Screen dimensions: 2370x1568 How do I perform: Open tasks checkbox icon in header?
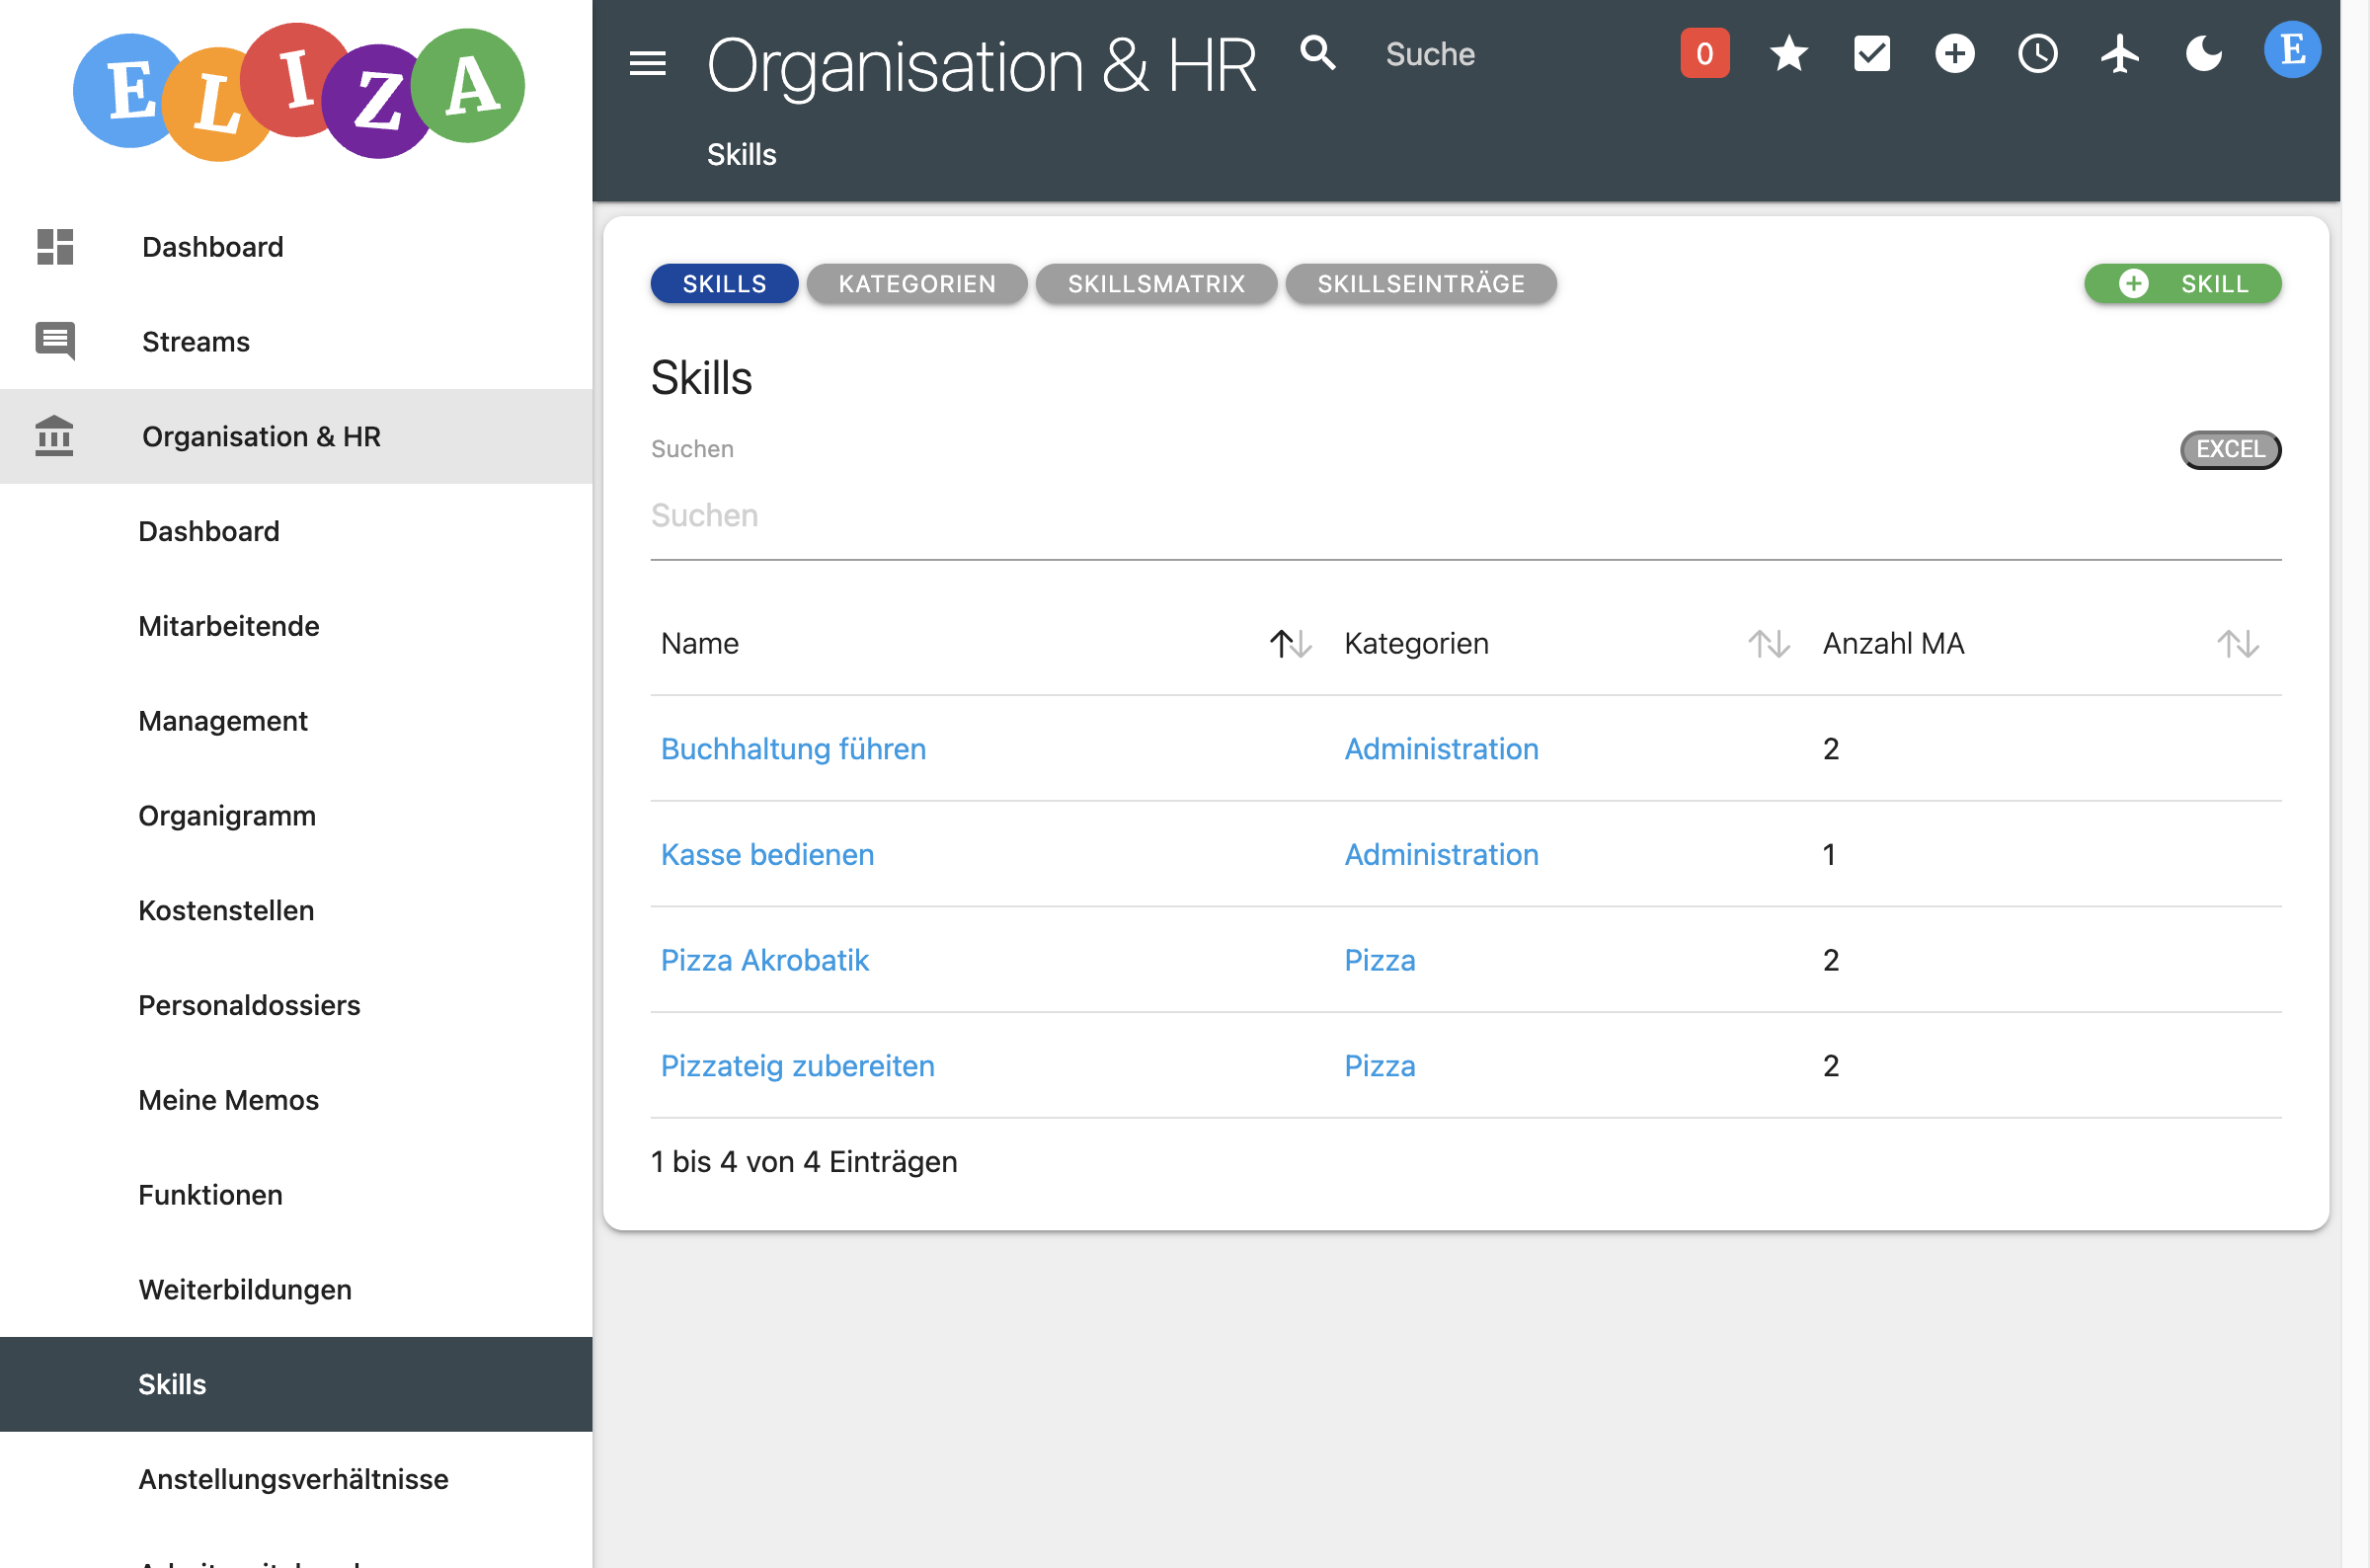(1871, 54)
